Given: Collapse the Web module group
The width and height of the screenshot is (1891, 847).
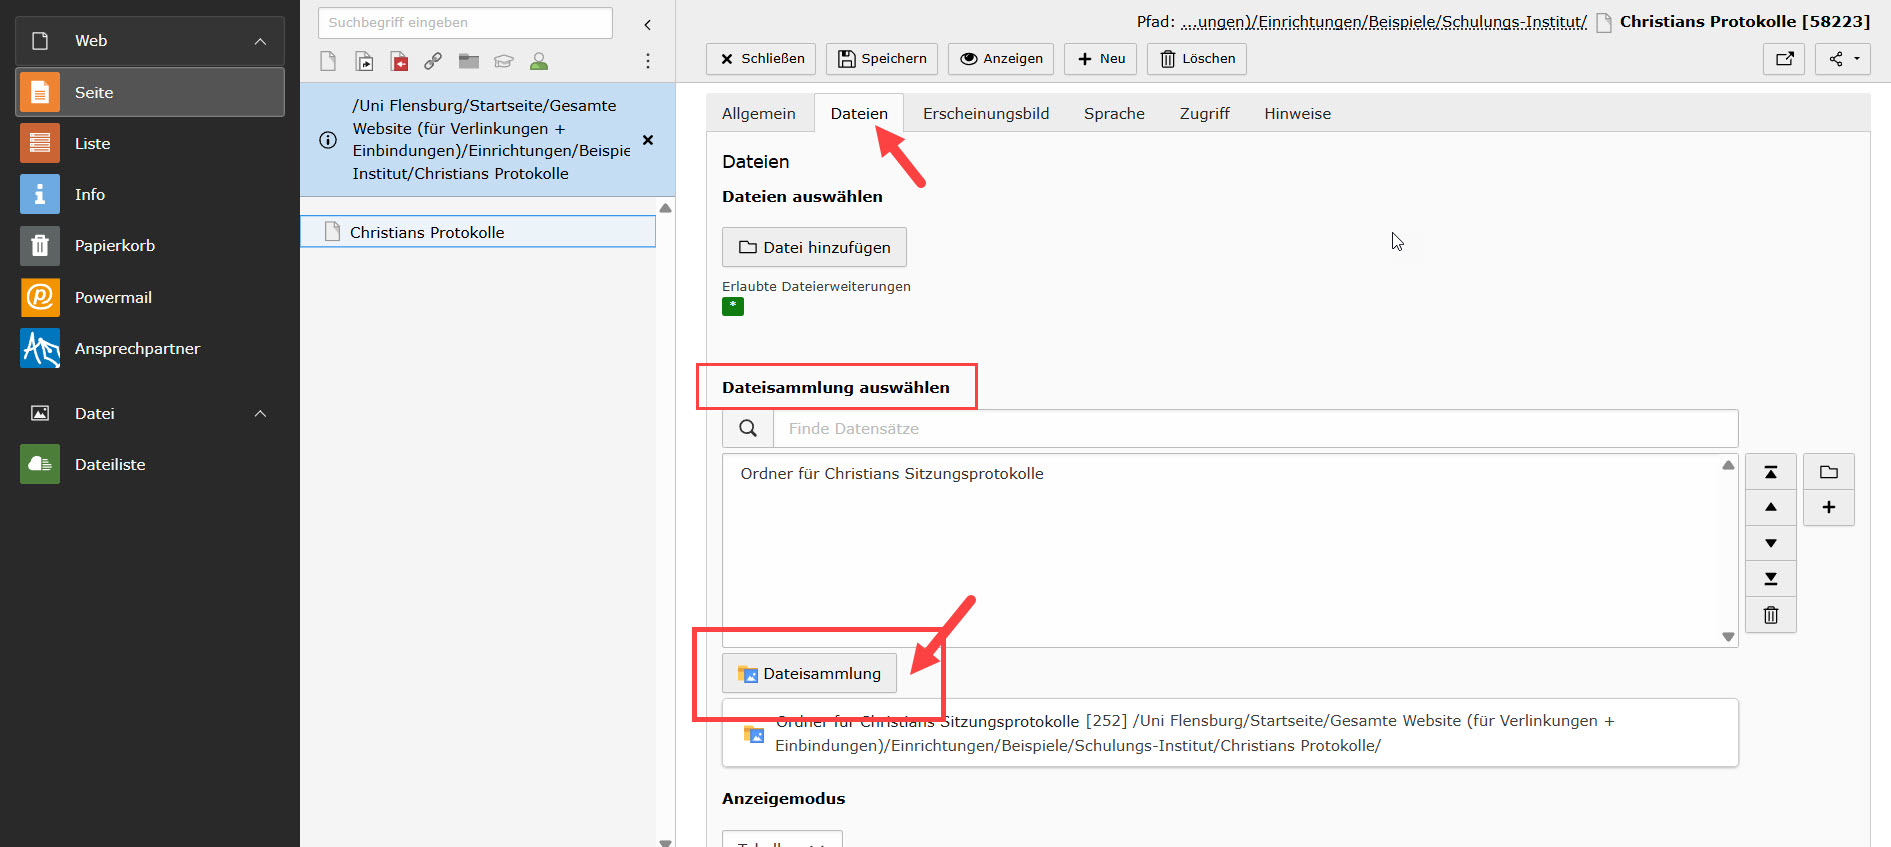Looking at the screenshot, I should (260, 41).
